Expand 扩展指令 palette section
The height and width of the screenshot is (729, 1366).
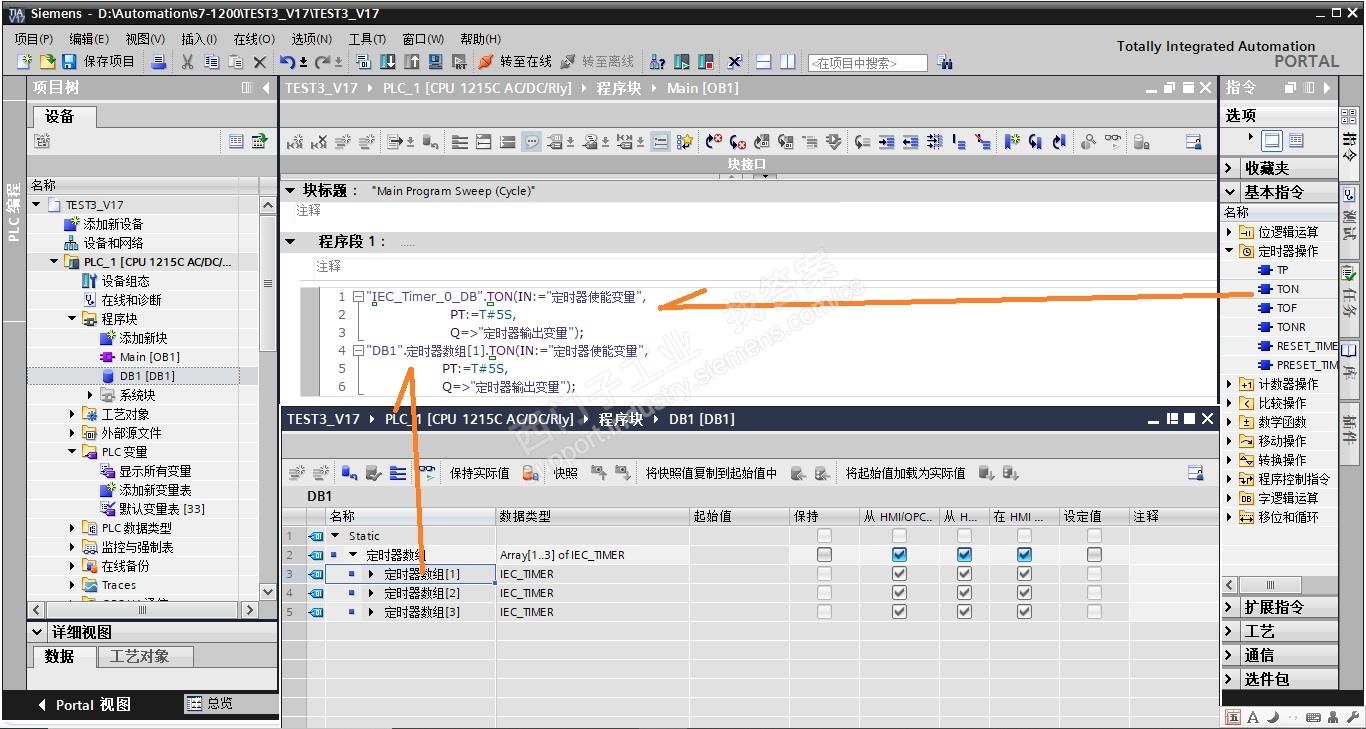pyautogui.click(x=1230, y=607)
